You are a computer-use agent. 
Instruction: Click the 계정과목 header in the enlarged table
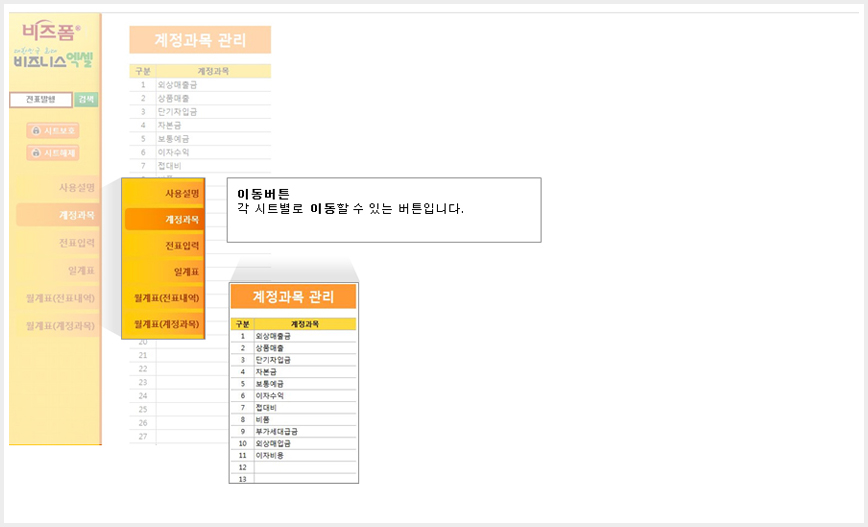pos(305,324)
